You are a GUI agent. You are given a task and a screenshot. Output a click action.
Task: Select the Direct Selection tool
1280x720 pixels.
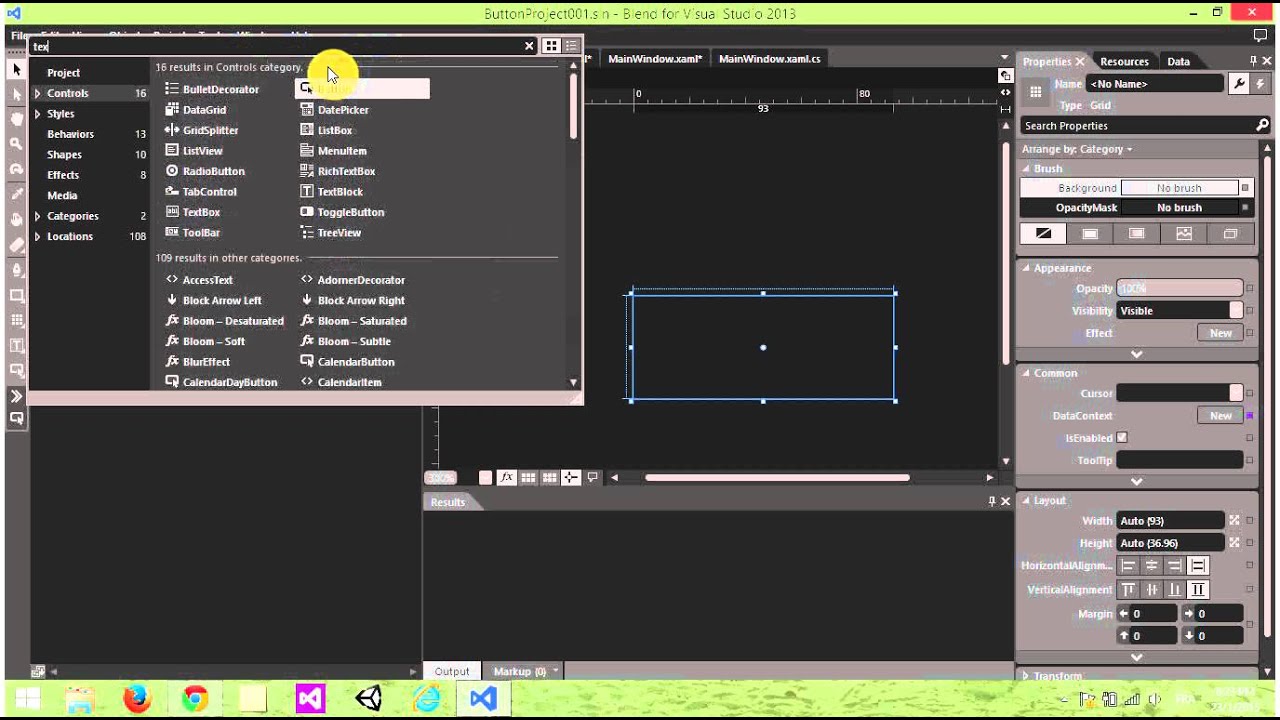pos(17,94)
